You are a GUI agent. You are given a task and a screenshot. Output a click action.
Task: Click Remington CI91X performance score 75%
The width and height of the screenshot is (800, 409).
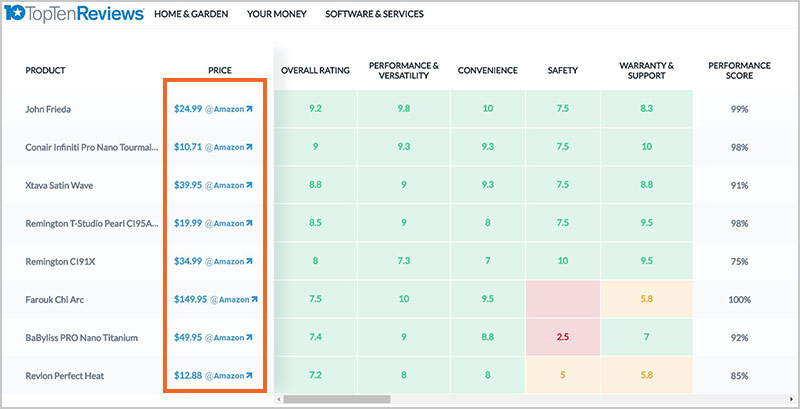[x=739, y=262]
